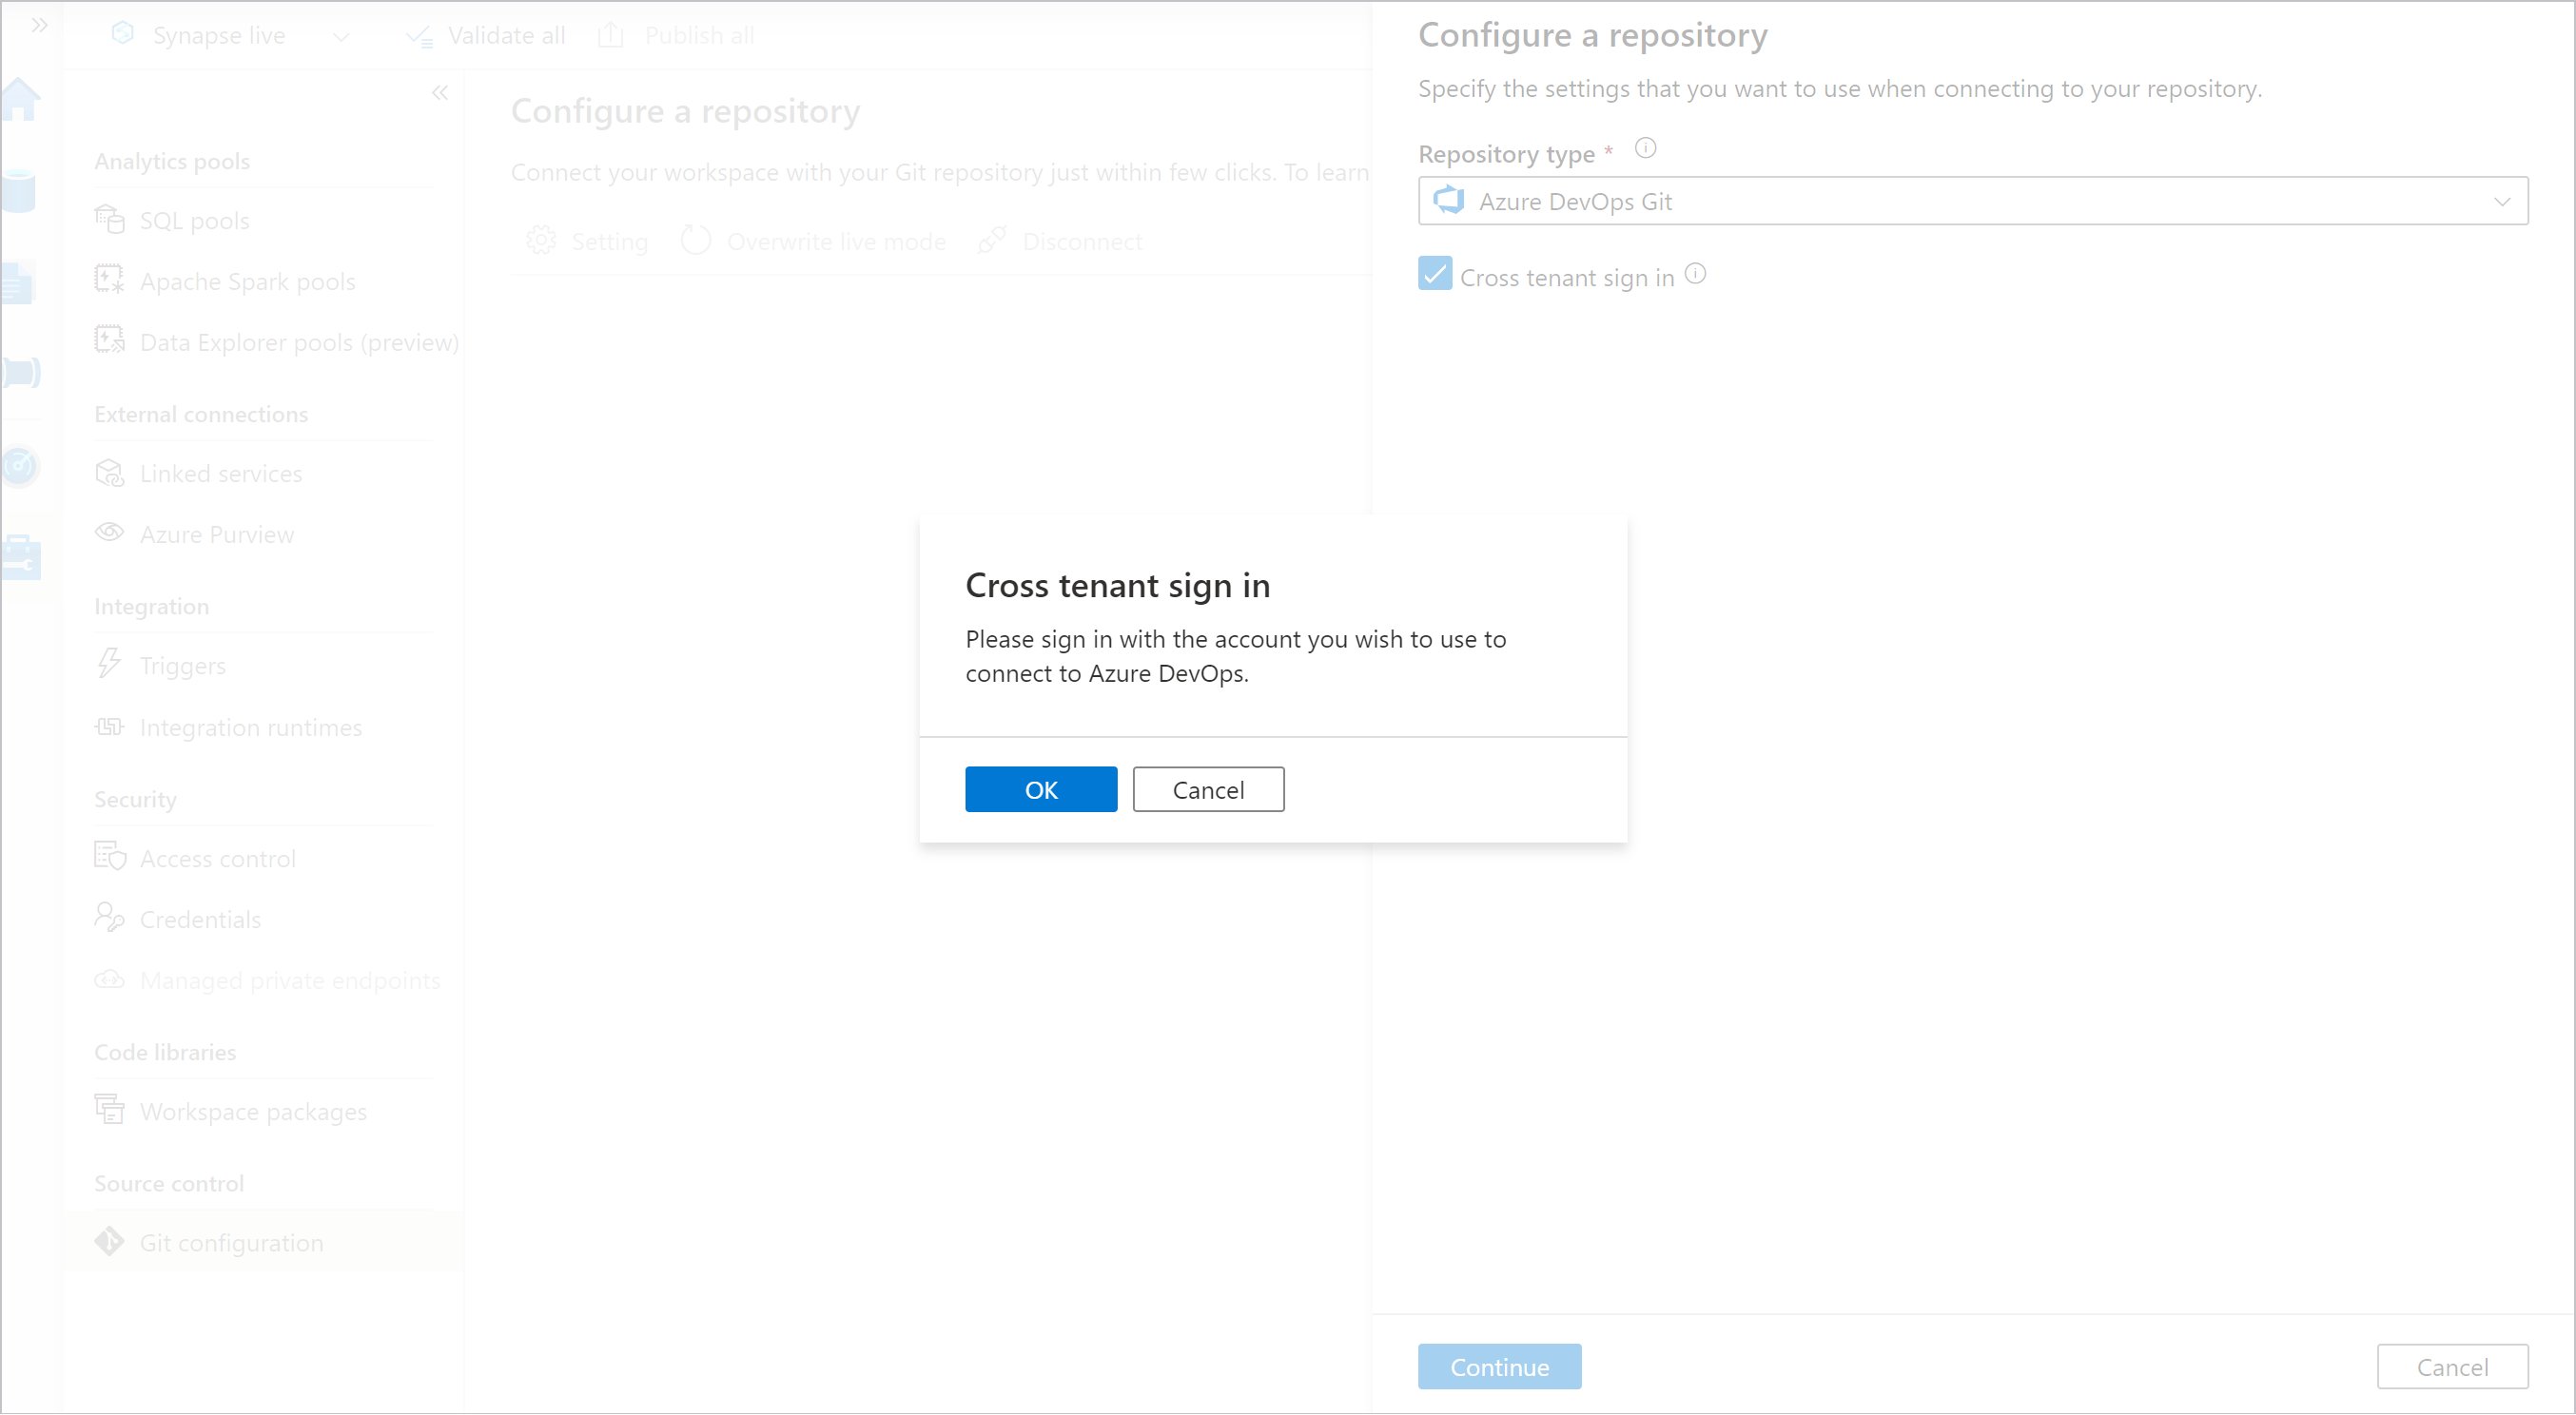
Task: Click Cancel to dismiss the dialog
Action: [x=1208, y=789]
